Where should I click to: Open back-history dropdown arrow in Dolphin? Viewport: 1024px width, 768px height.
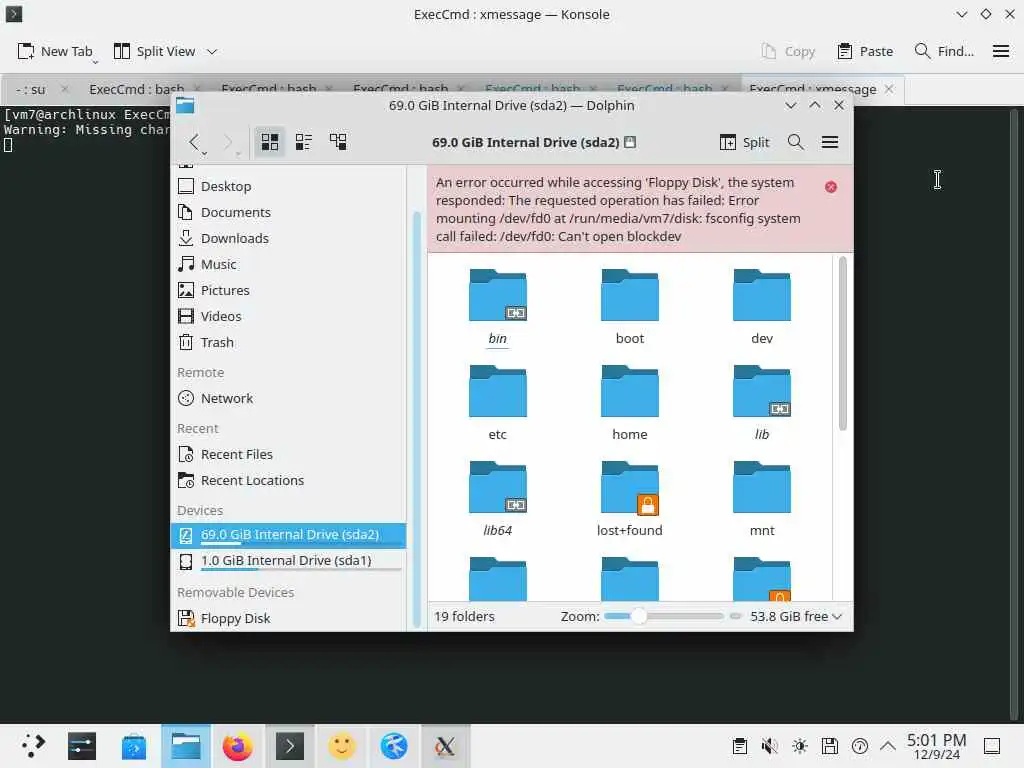[204, 153]
